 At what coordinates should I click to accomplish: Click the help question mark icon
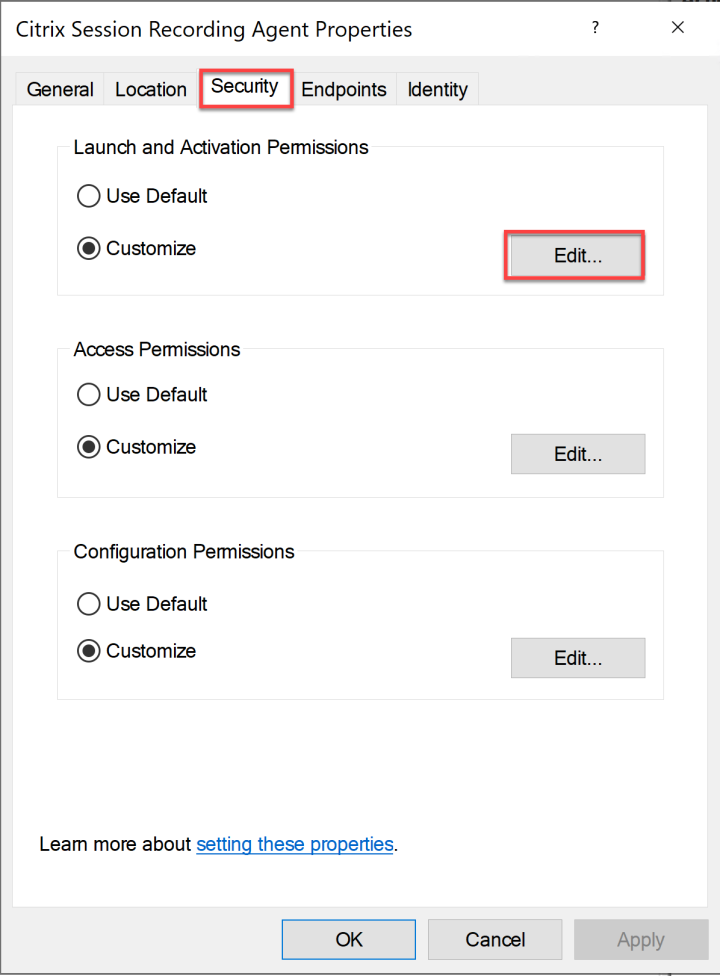[595, 28]
